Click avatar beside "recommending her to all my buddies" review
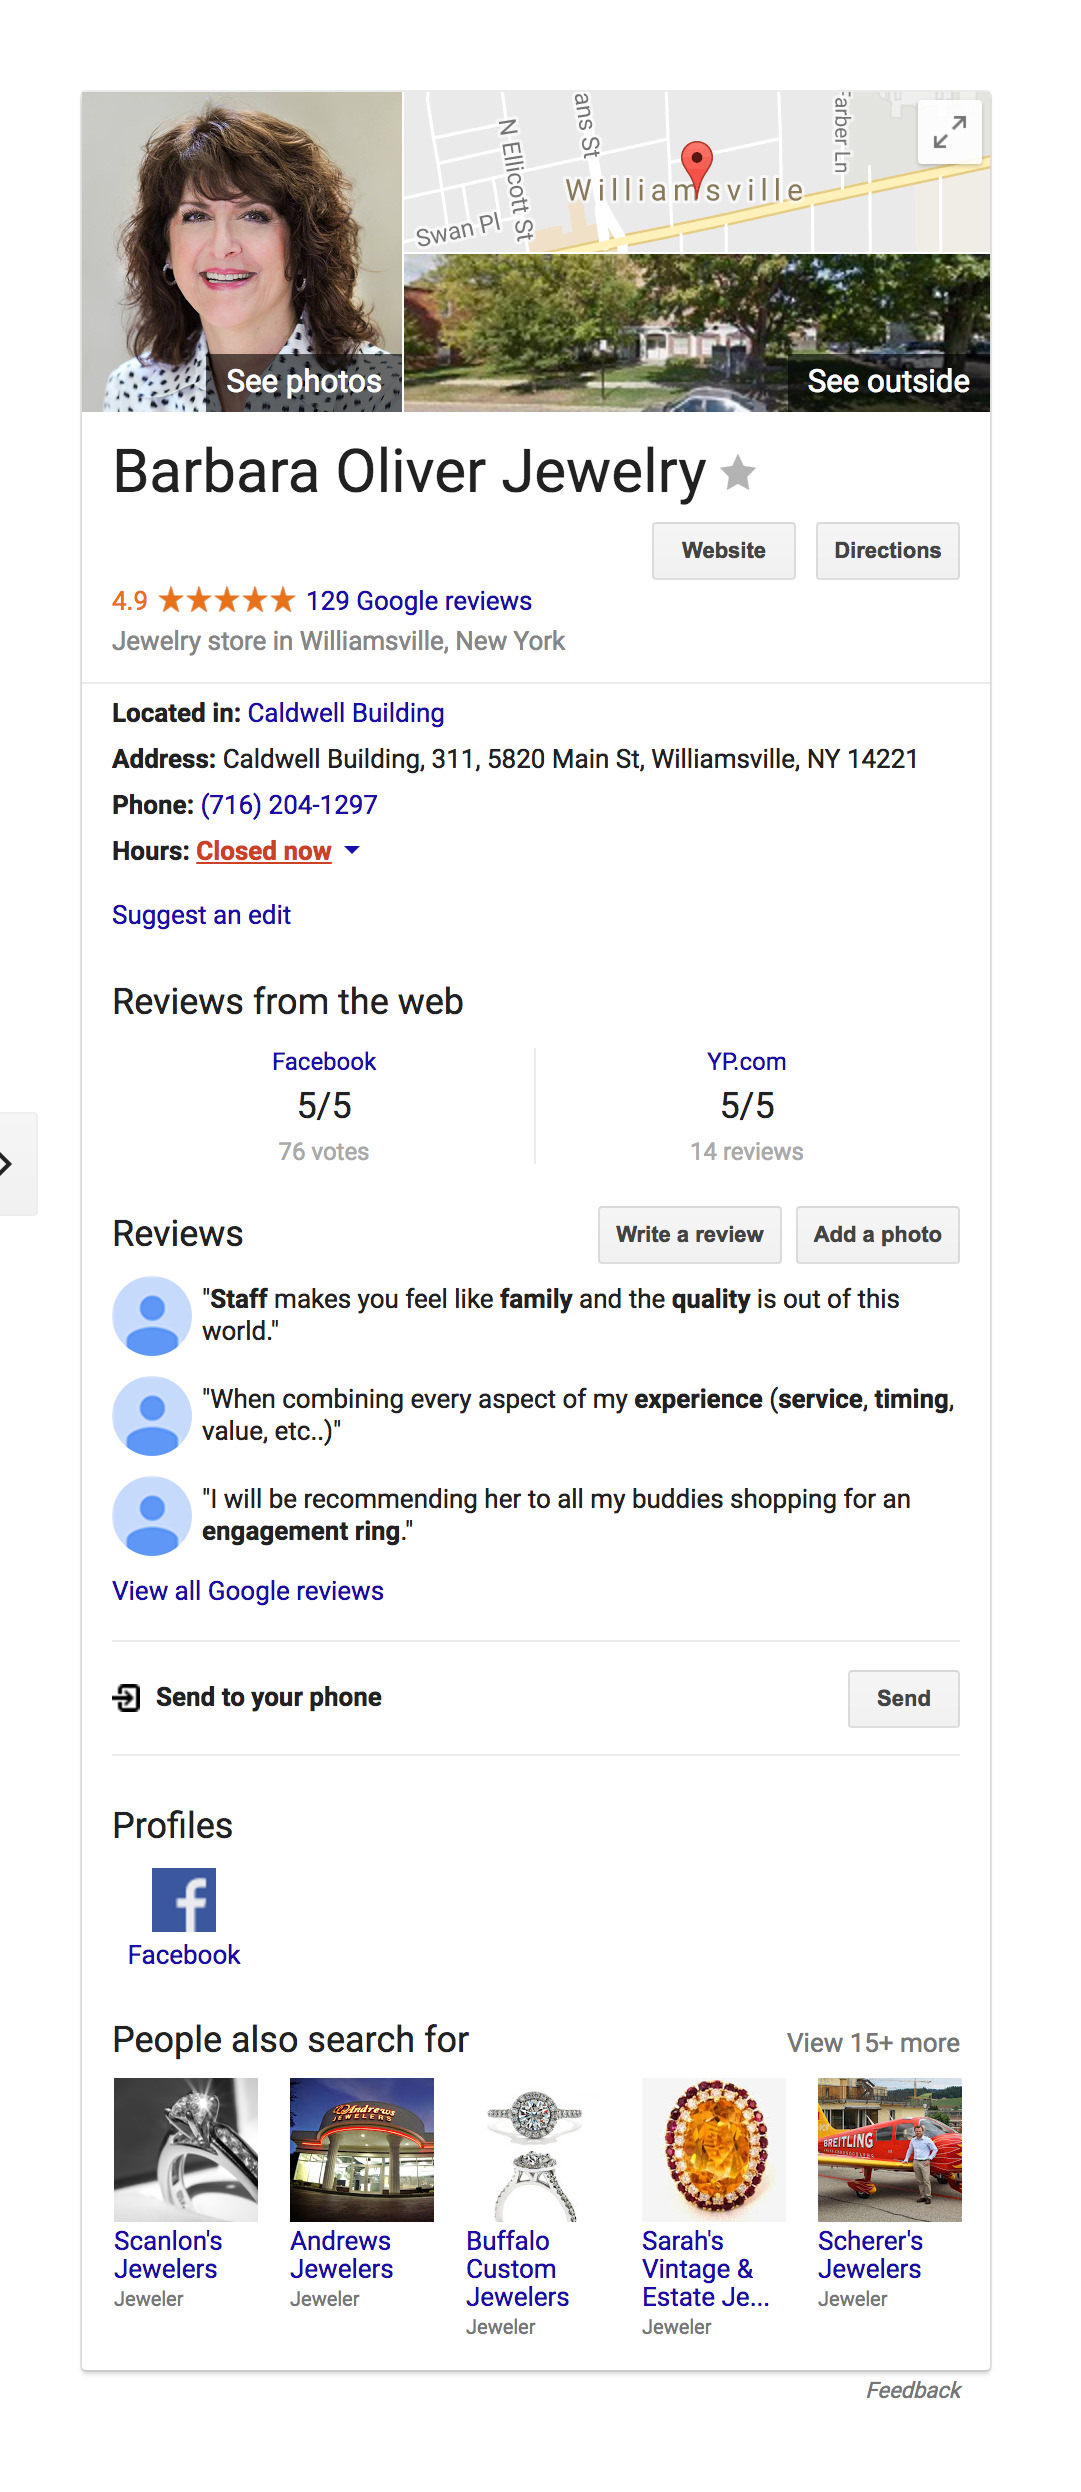 point(152,1515)
